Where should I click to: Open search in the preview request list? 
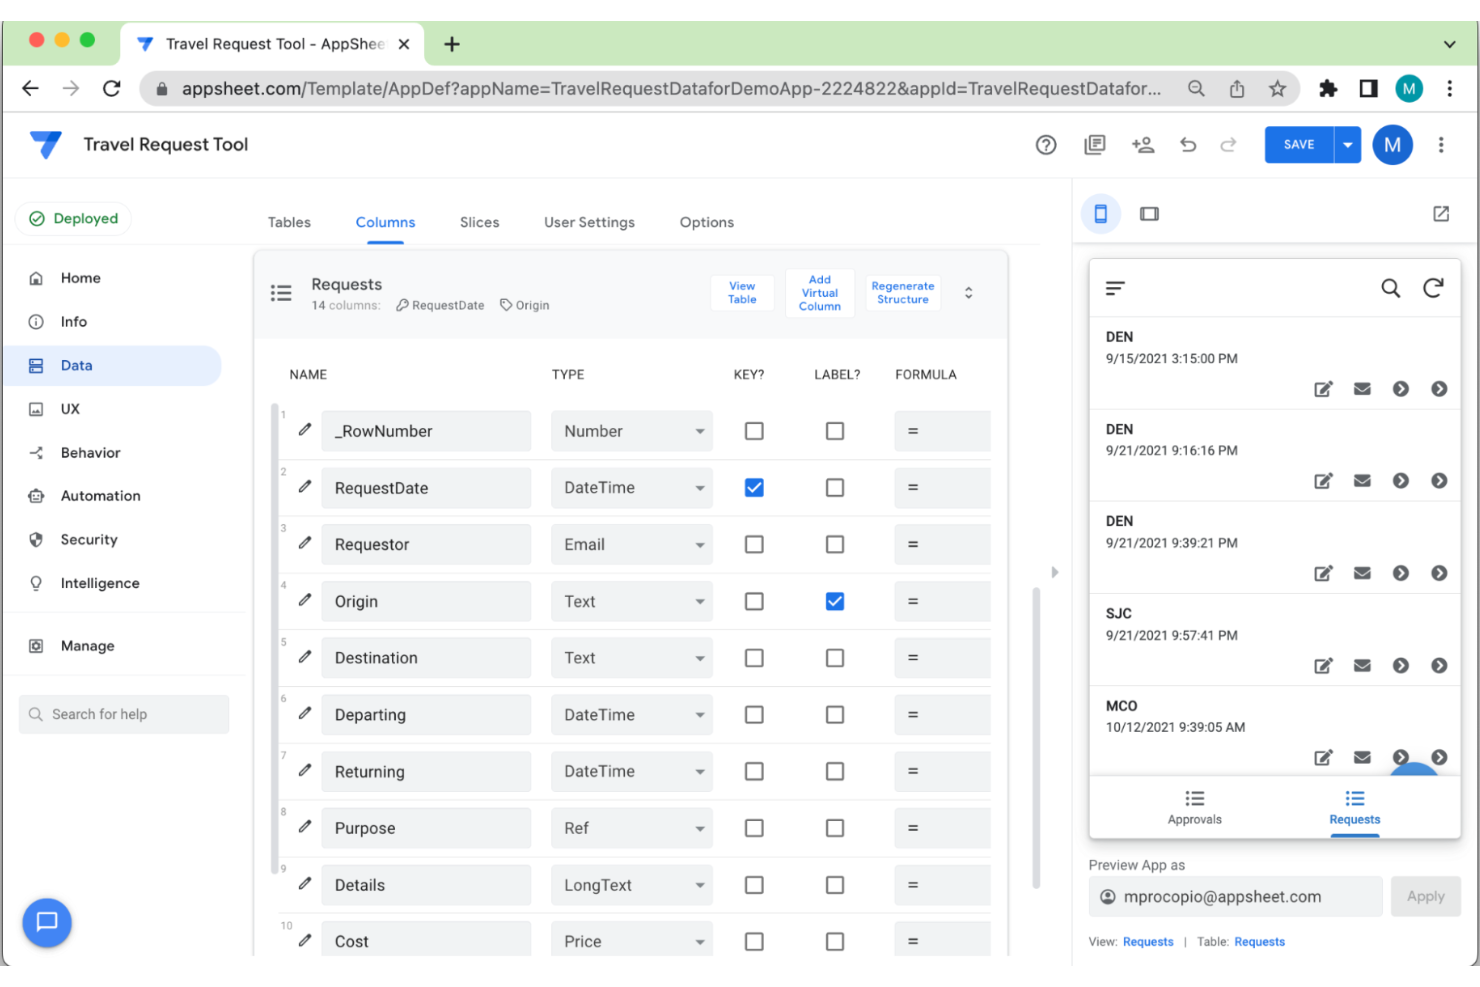[1391, 288]
